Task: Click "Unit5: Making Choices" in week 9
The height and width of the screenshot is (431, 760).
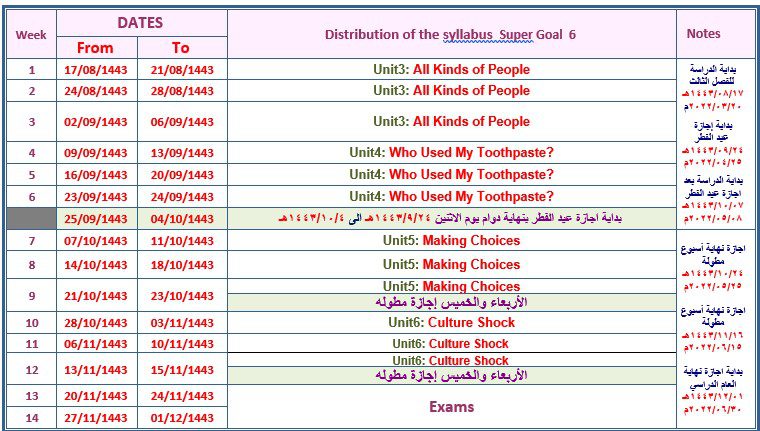Action: tap(452, 286)
